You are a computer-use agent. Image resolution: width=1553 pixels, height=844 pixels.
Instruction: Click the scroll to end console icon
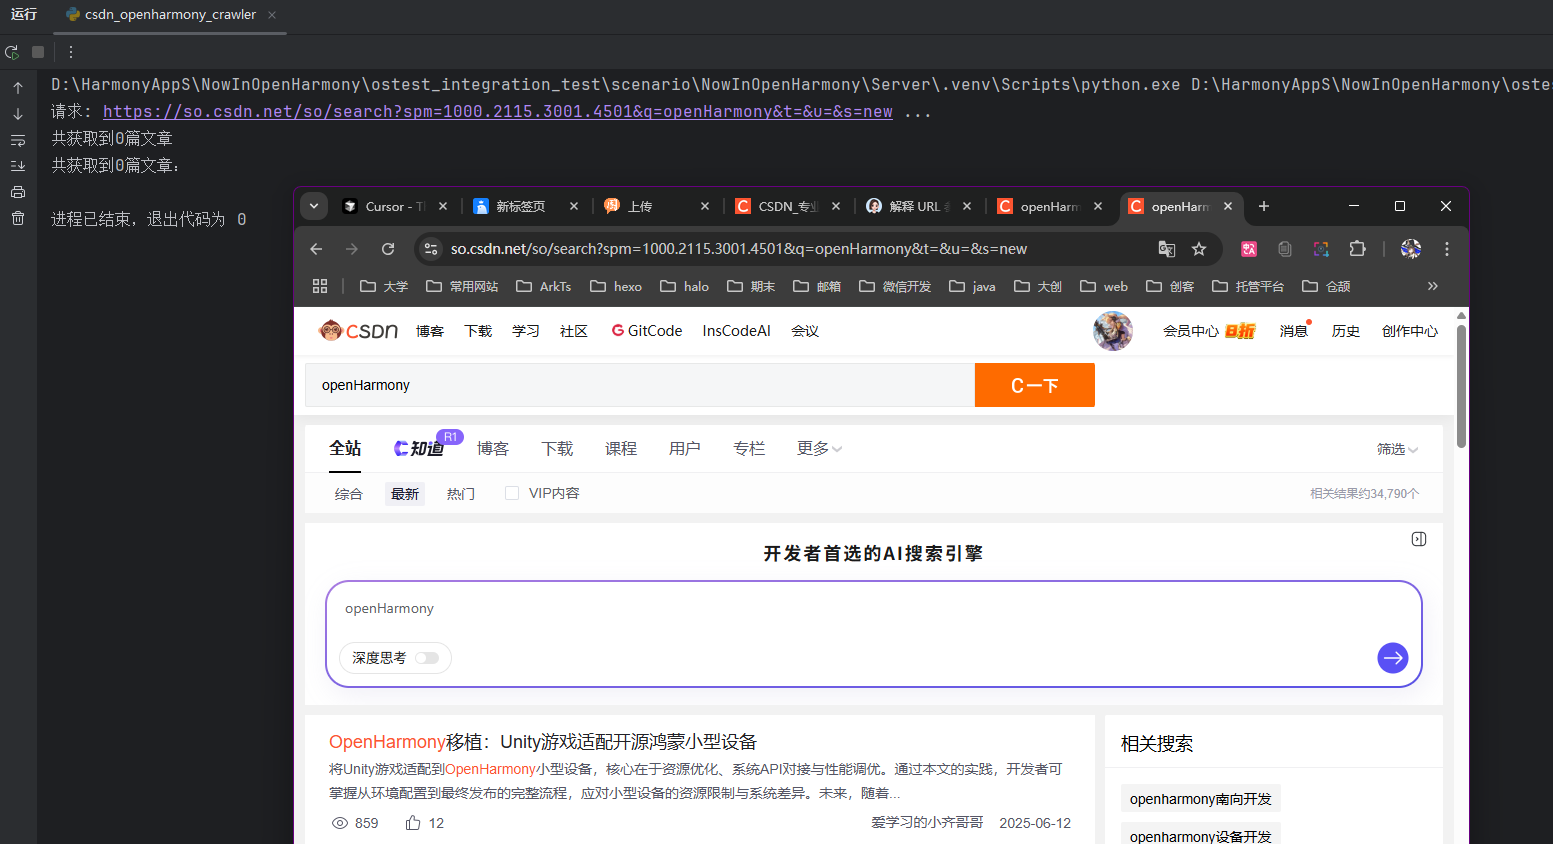[x=18, y=166]
